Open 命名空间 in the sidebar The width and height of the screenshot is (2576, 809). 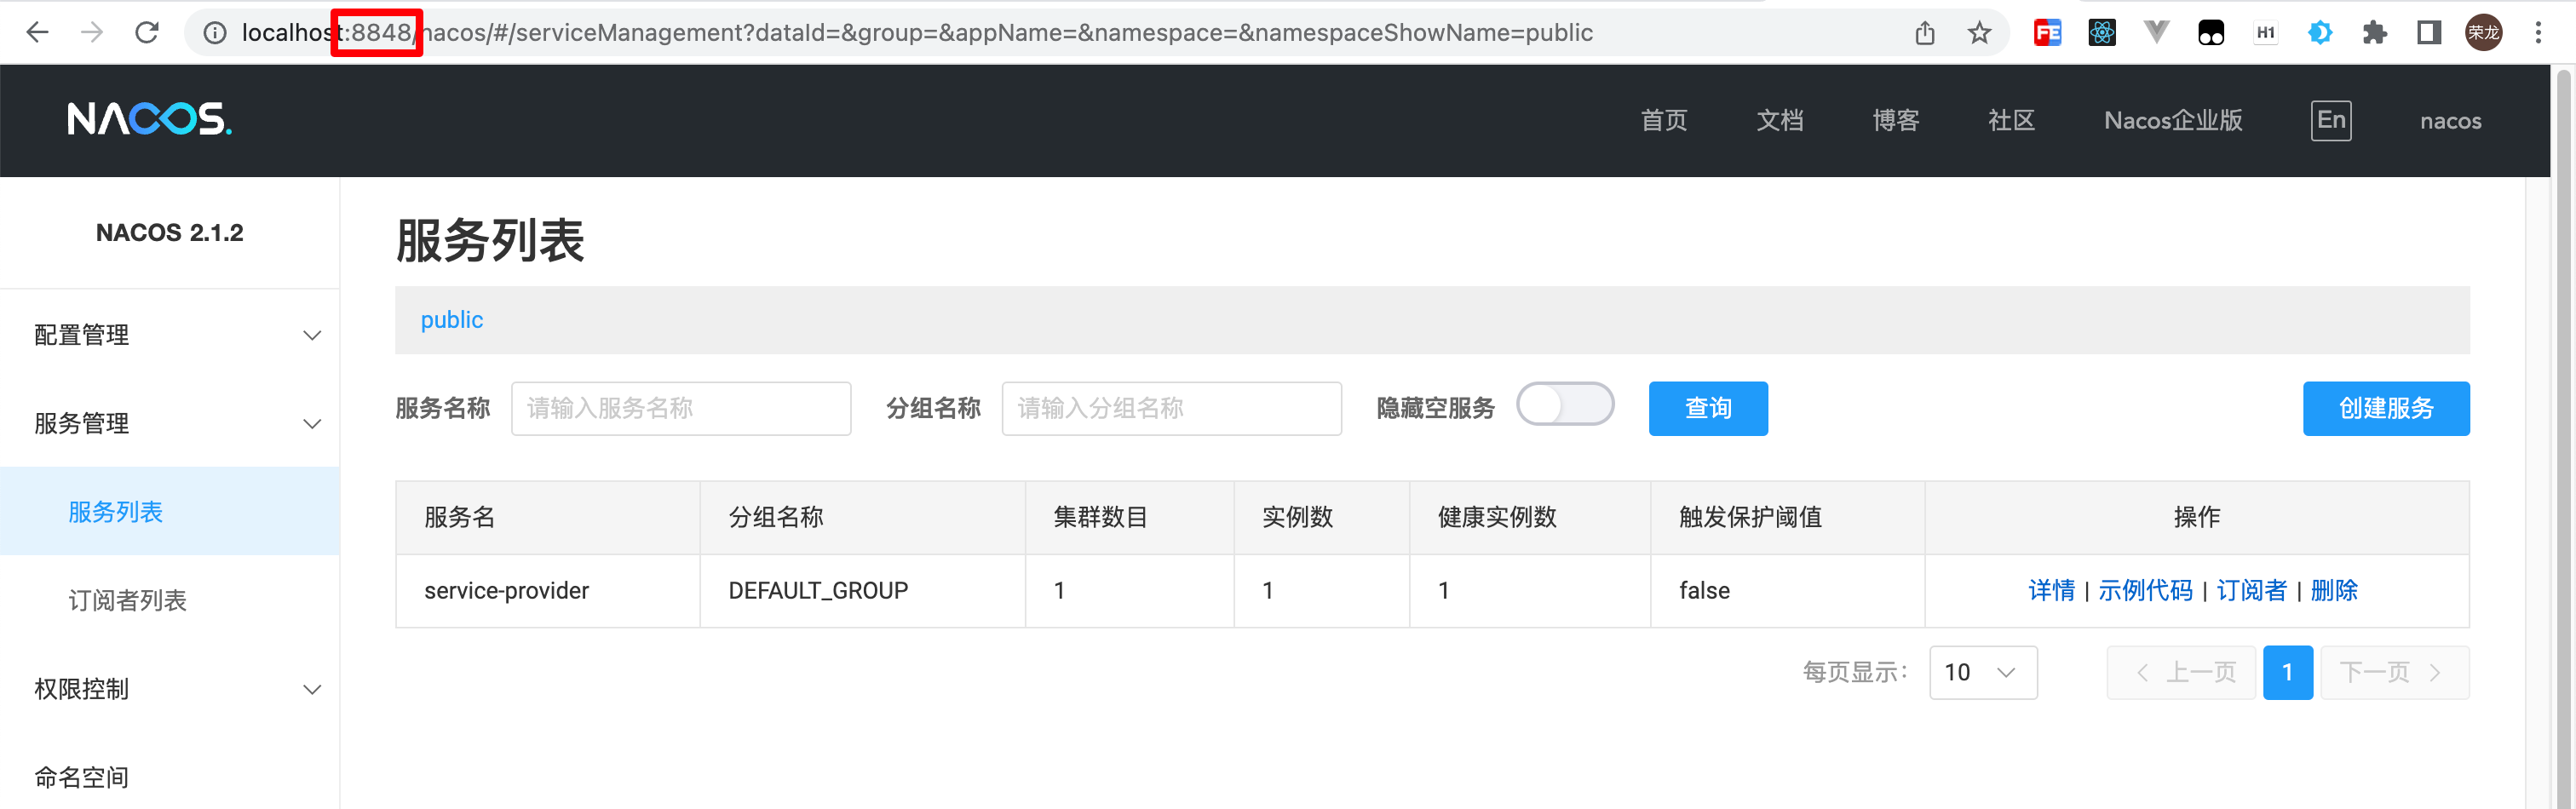[x=81, y=777]
